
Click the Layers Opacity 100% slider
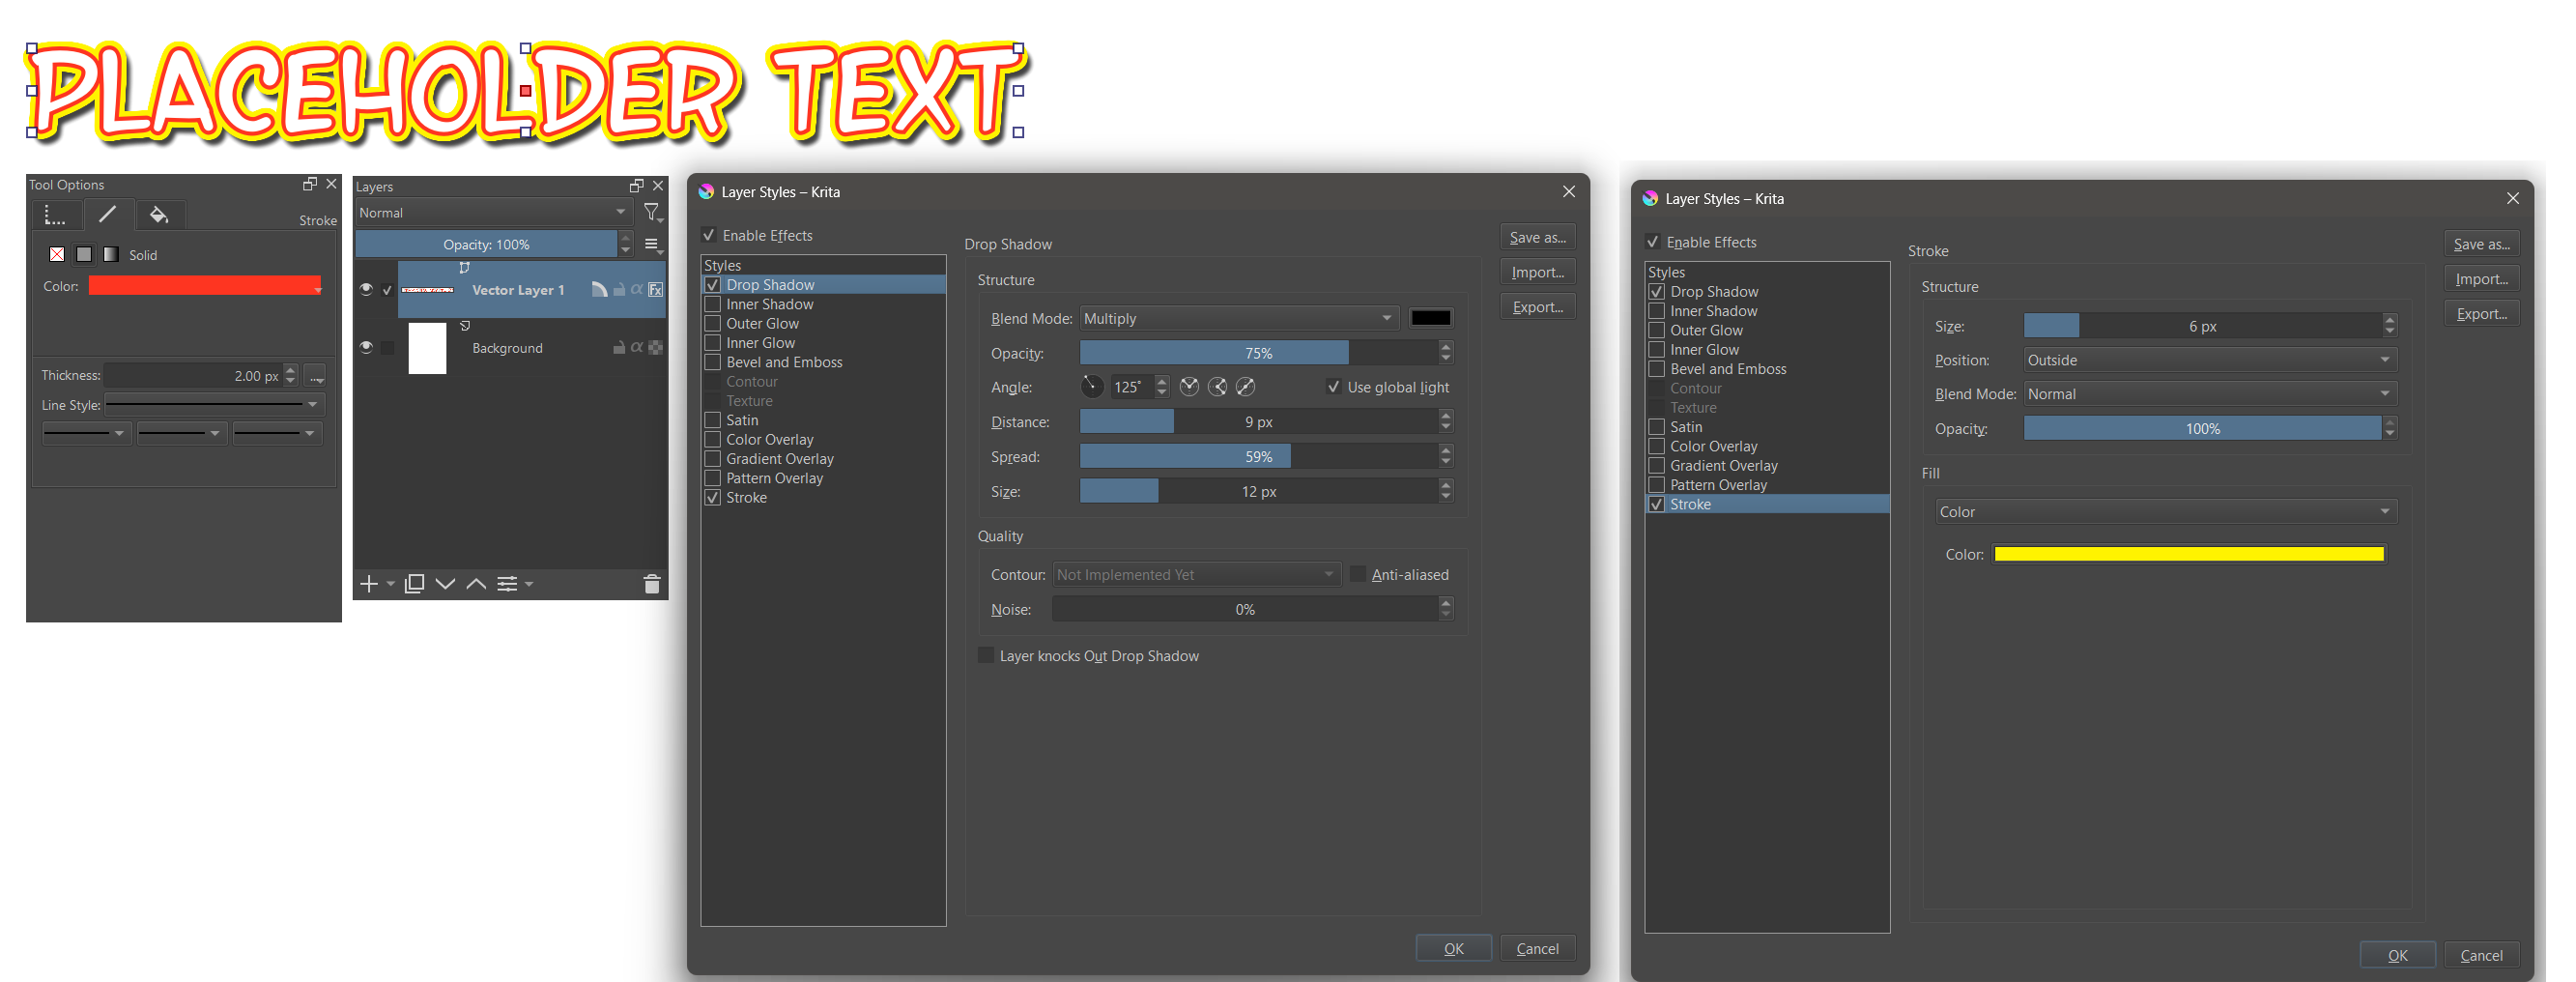(486, 244)
